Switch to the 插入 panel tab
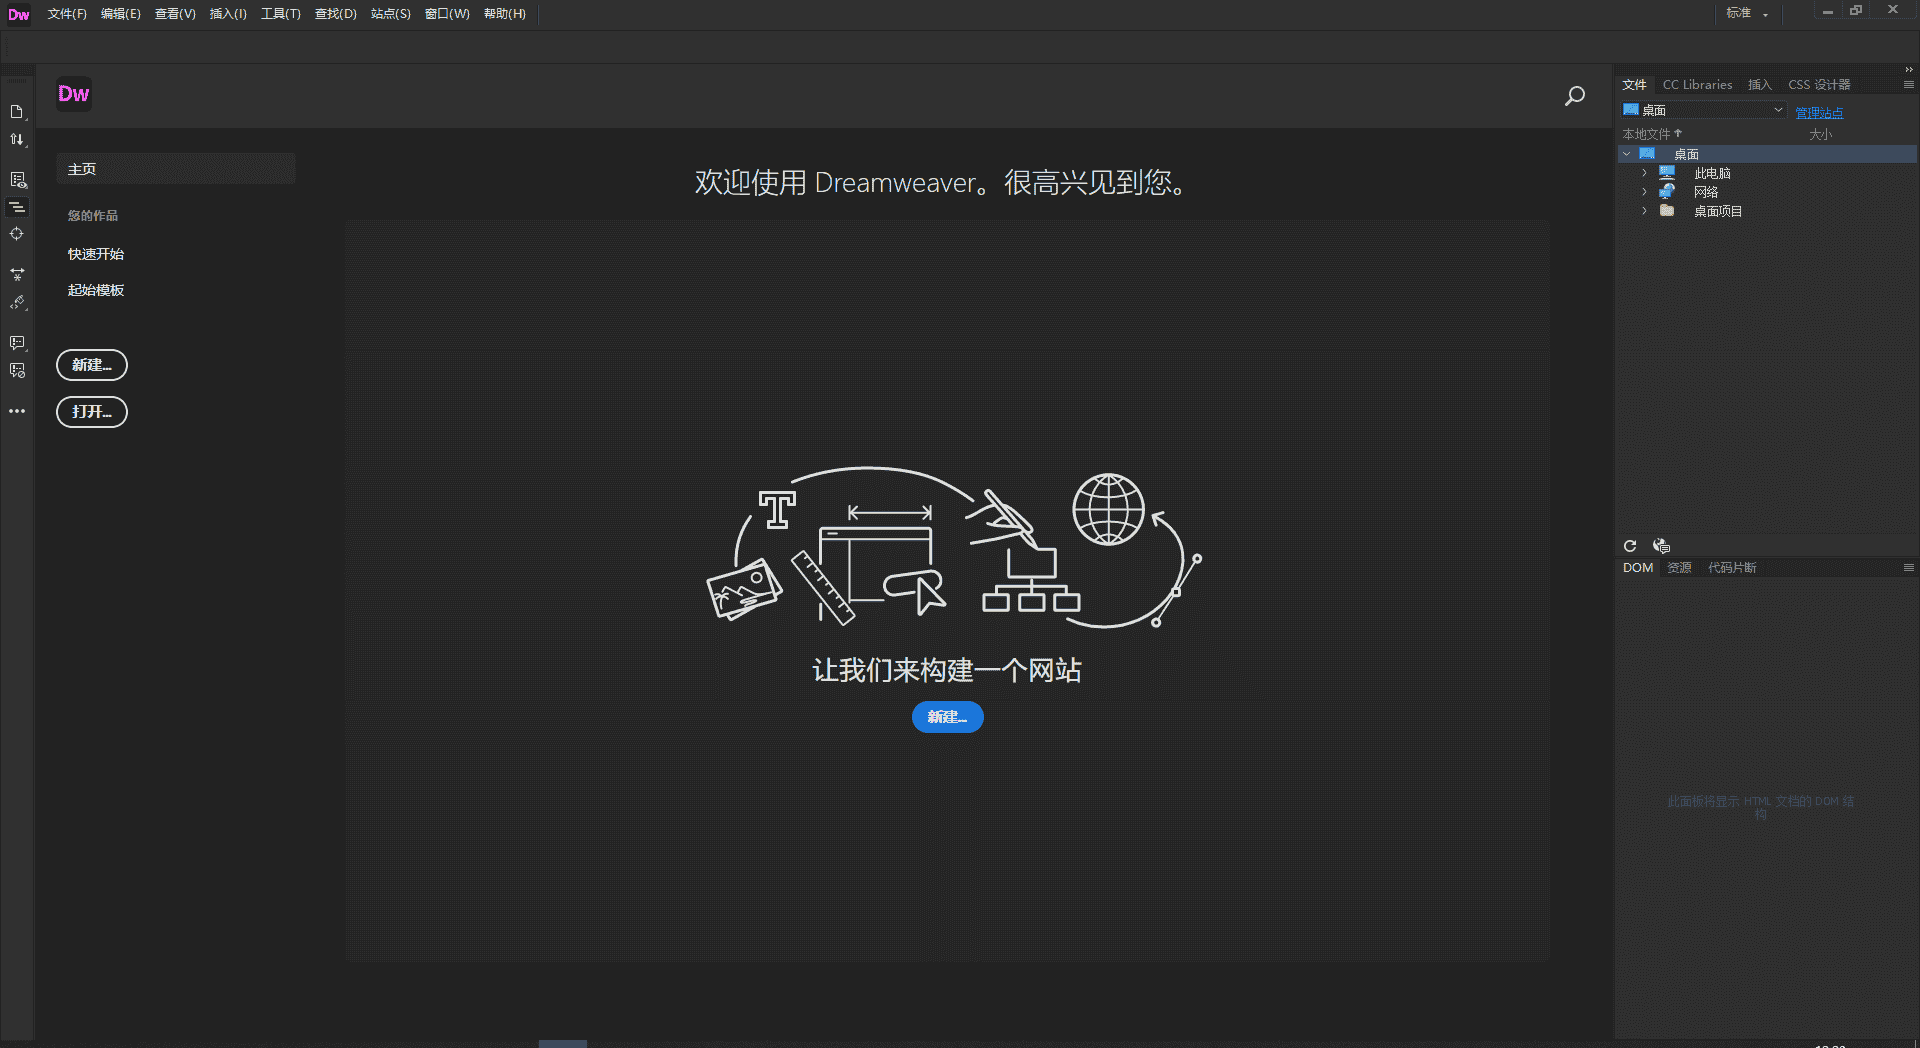The height and width of the screenshot is (1048, 1920). (x=1760, y=85)
